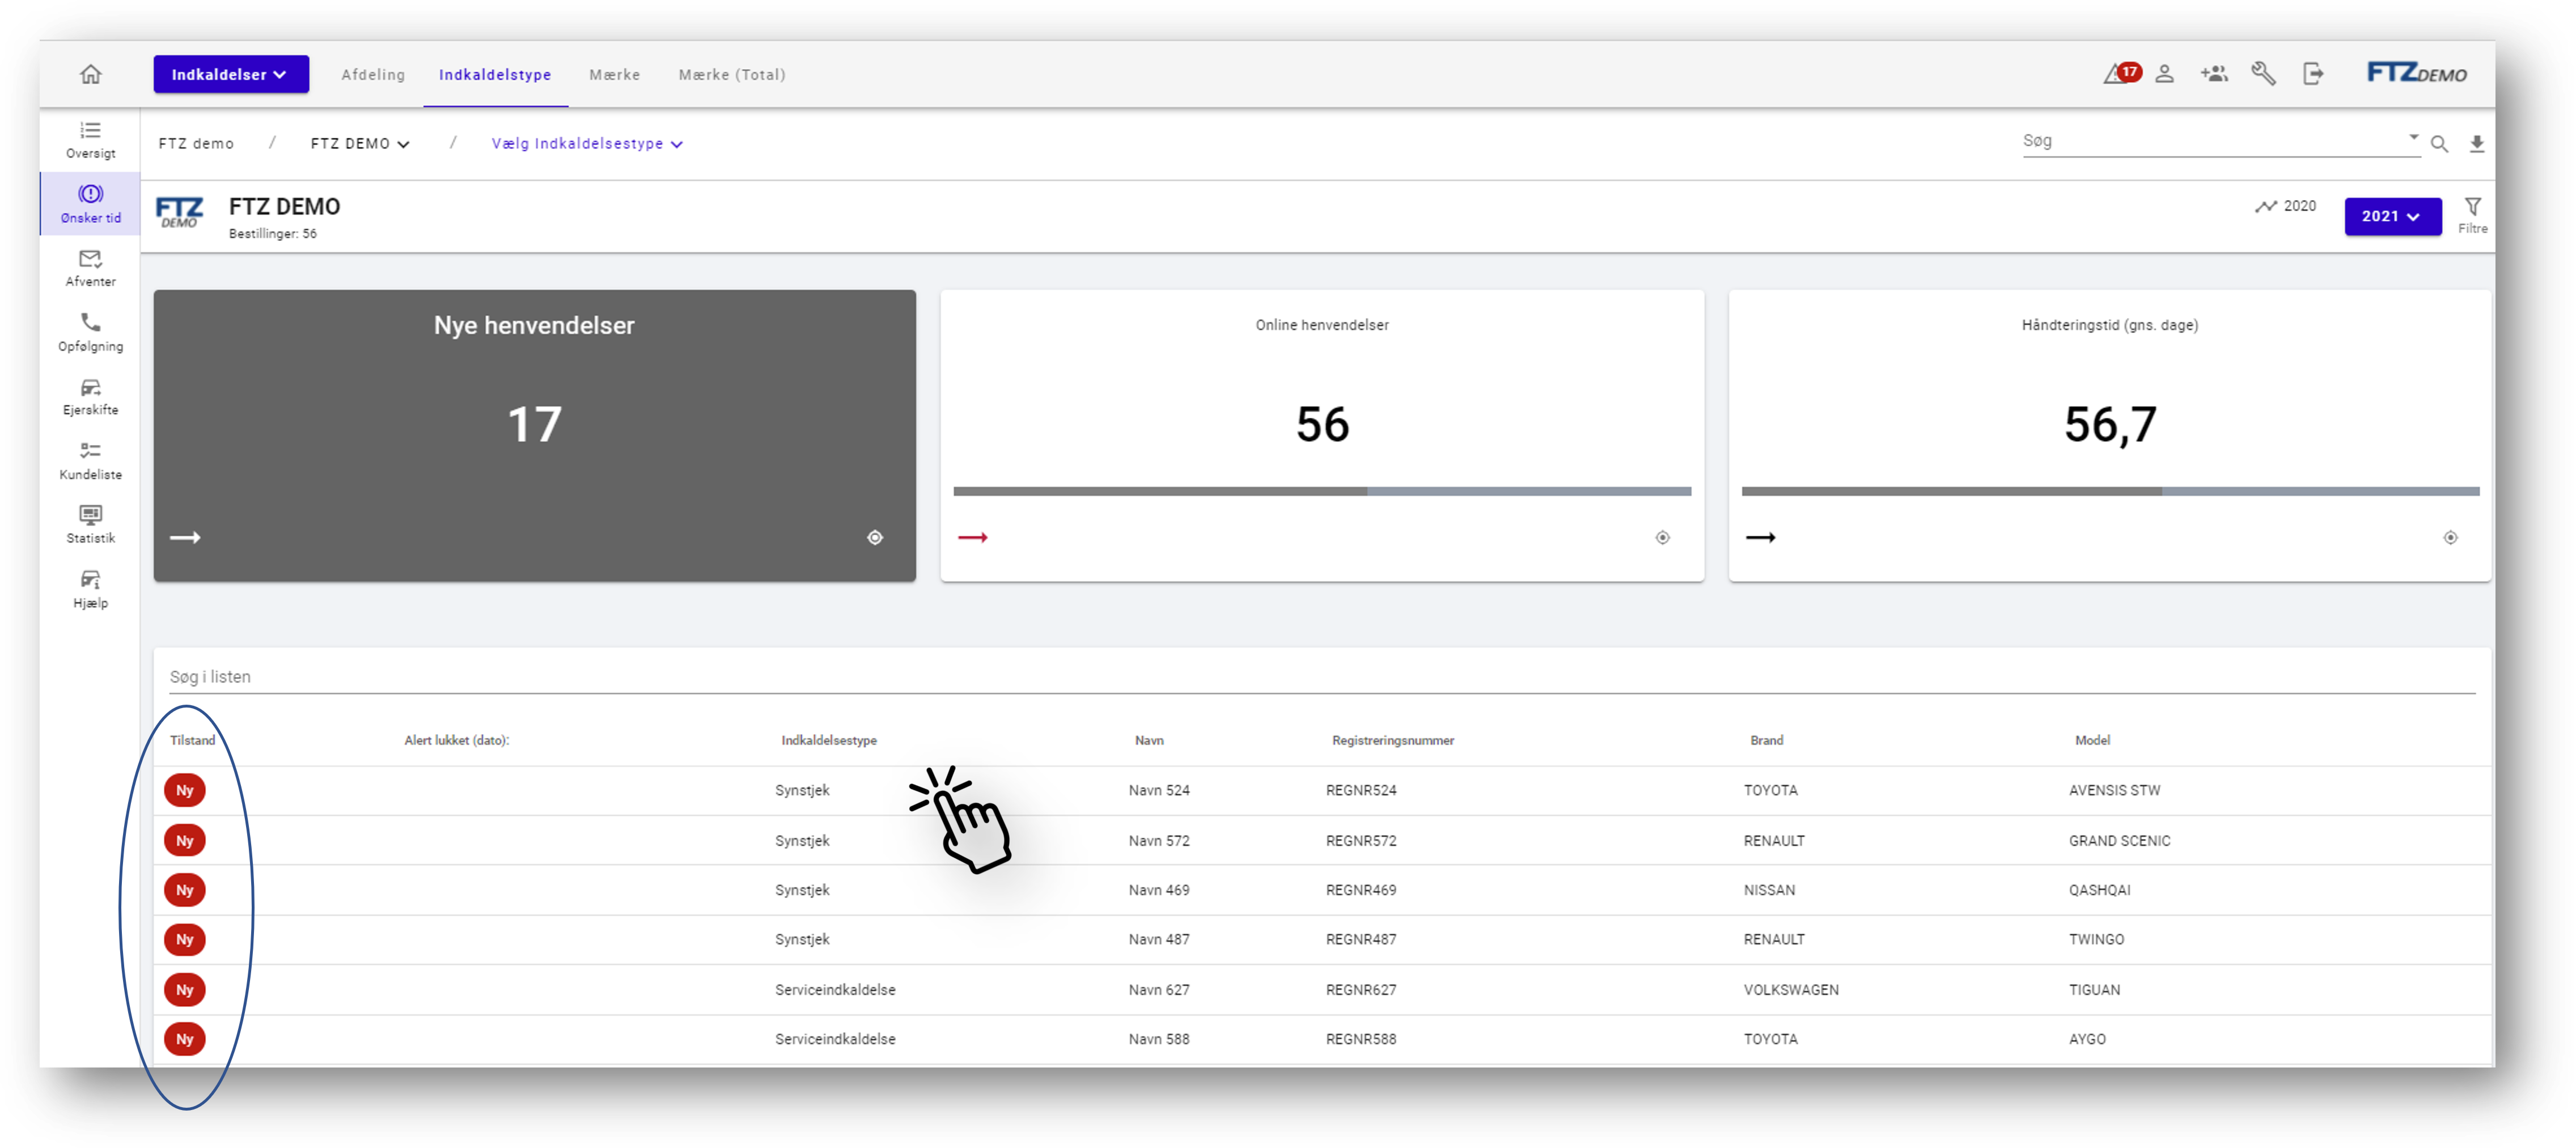Select the Nye henvendelser card
This screenshot has width=2576, height=1148.
pyautogui.click(x=535, y=436)
